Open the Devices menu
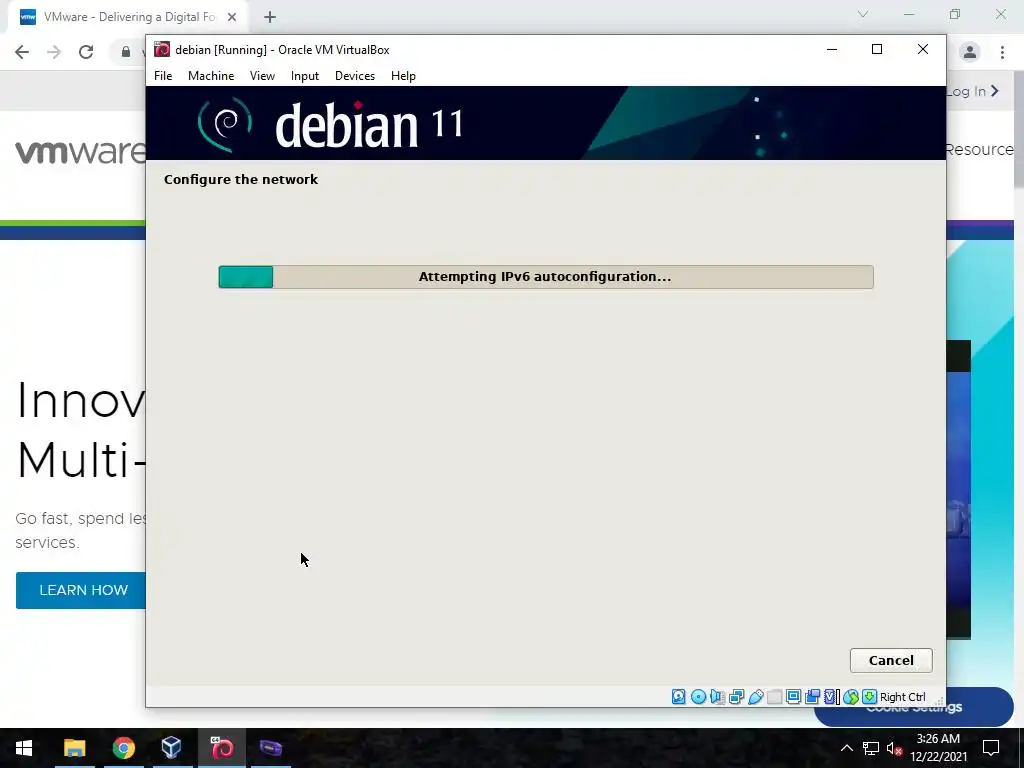 coord(355,76)
